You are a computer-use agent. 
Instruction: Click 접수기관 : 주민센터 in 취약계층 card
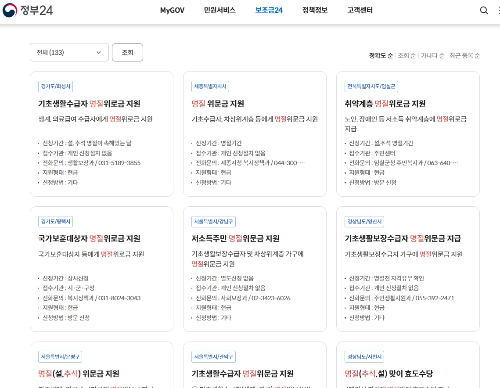click(x=372, y=153)
